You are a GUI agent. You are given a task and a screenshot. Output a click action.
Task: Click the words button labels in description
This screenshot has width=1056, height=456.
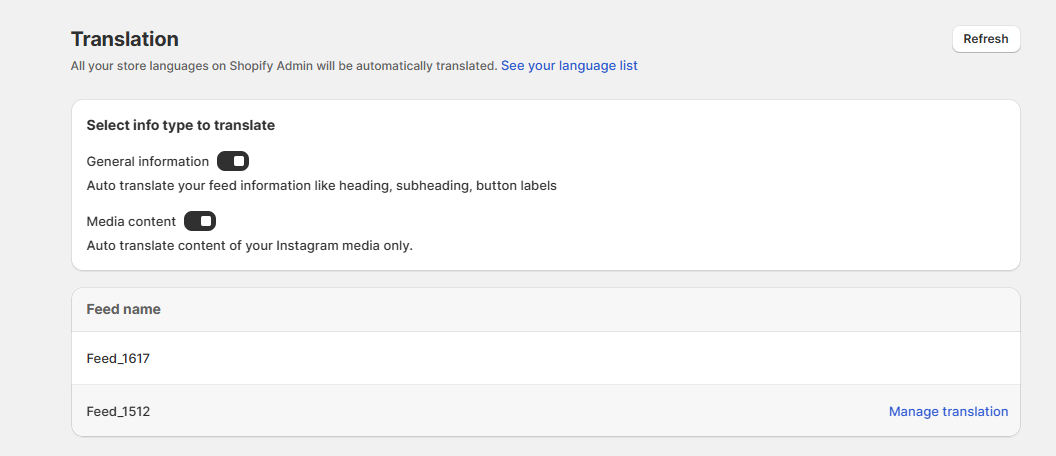[517, 186]
